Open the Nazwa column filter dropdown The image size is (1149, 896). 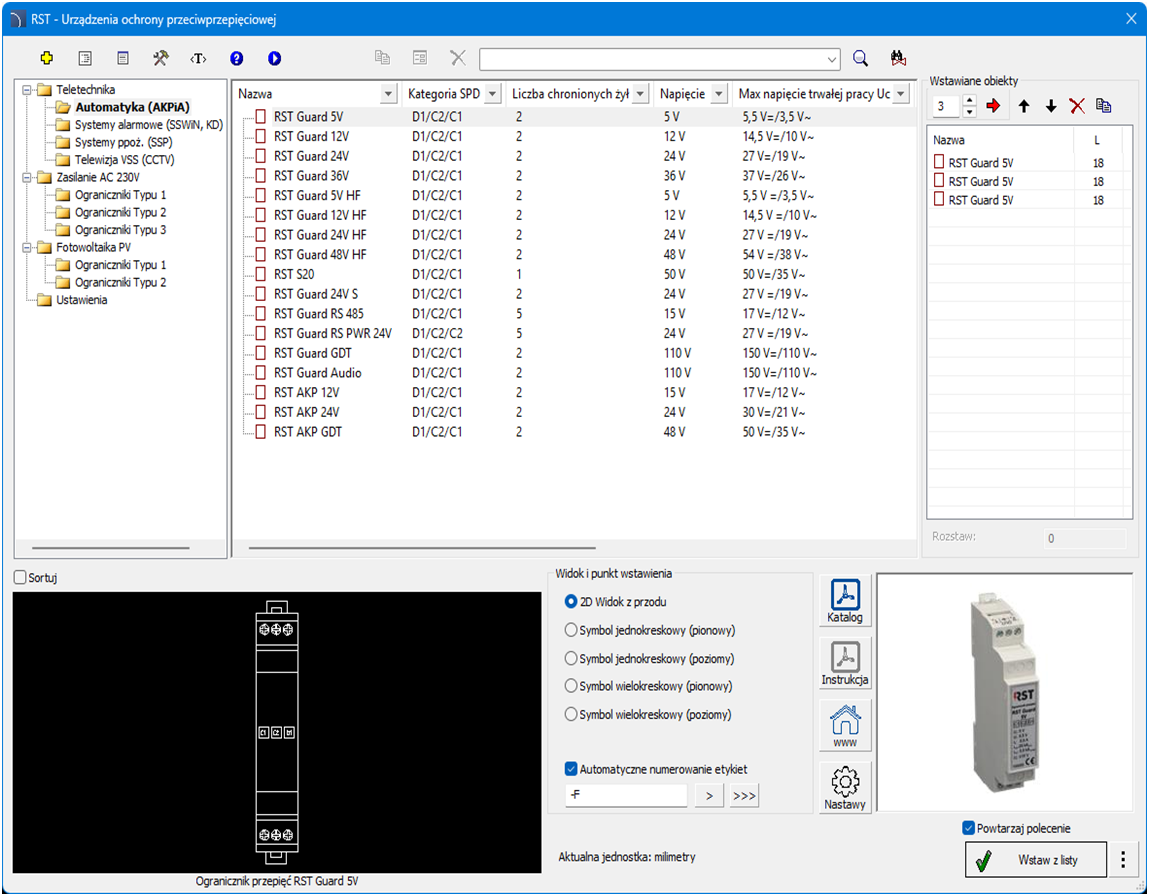(x=389, y=94)
